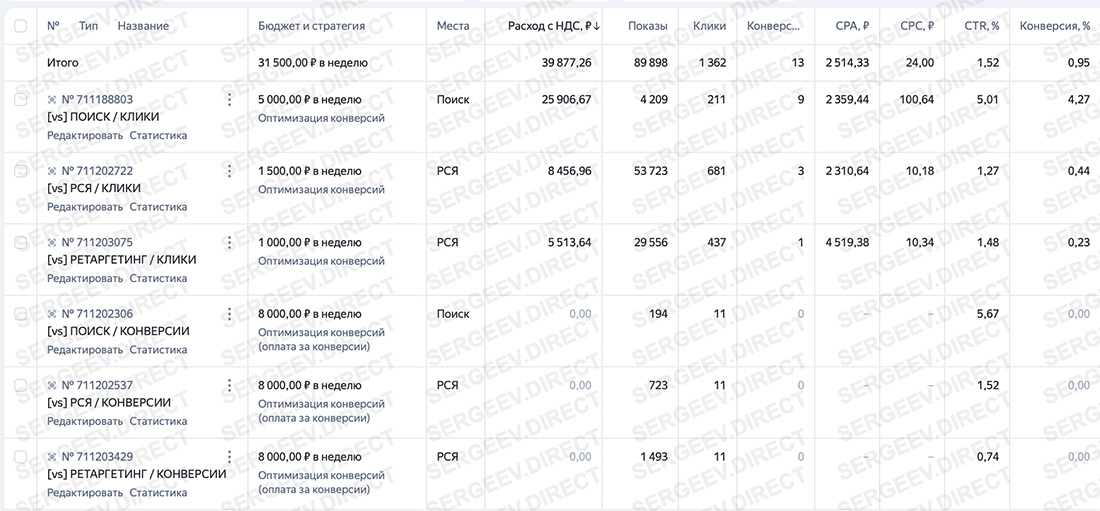
Task: Click the Название column header
Action: (x=143, y=26)
